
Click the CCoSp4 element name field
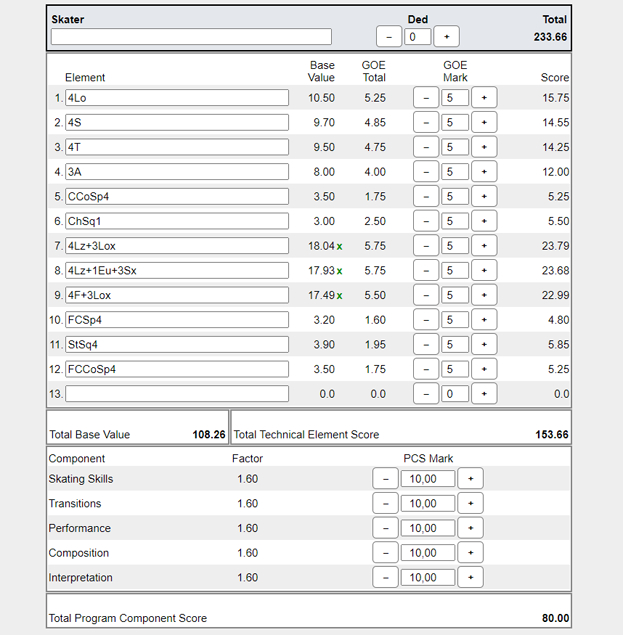tap(177, 196)
